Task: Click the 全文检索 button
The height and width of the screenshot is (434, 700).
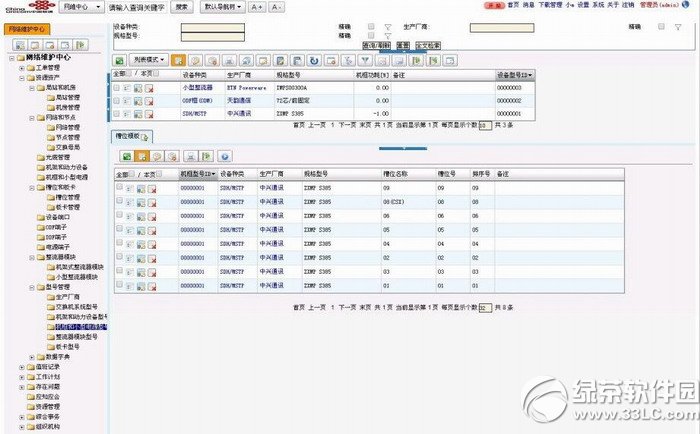Action: pos(428,46)
